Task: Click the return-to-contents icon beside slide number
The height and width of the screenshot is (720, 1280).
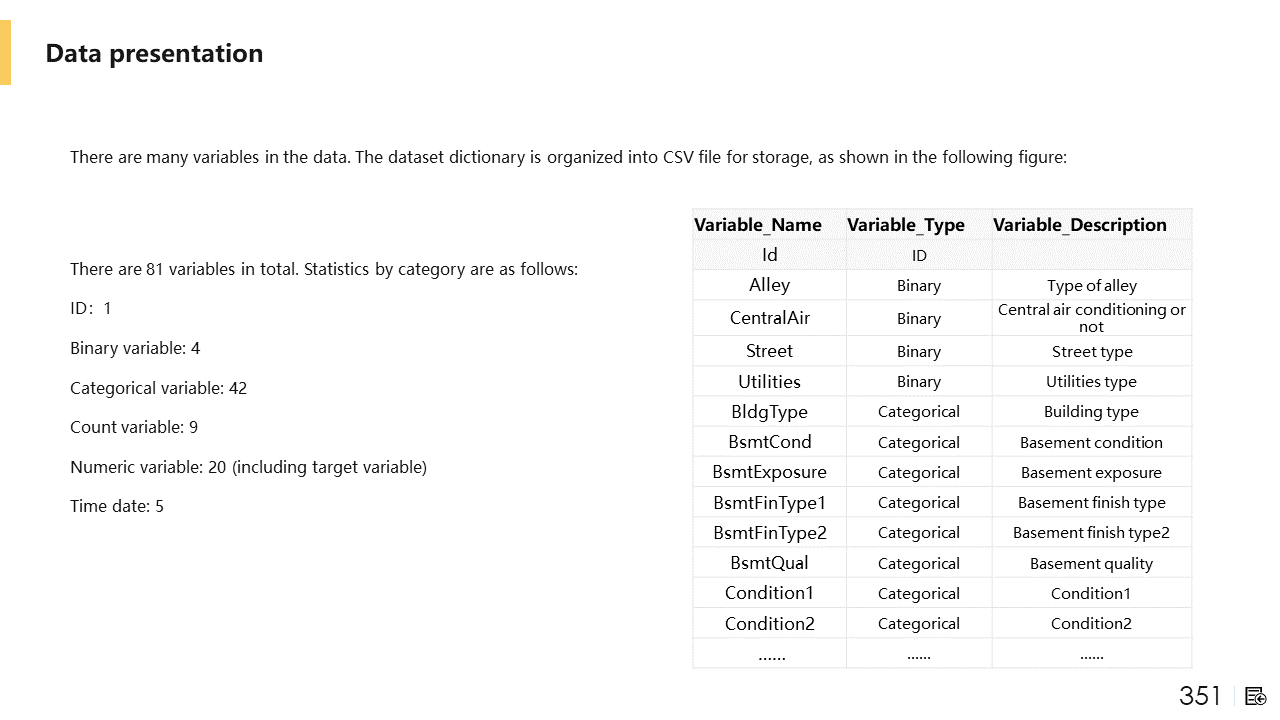Action: click(x=1256, y=696)
